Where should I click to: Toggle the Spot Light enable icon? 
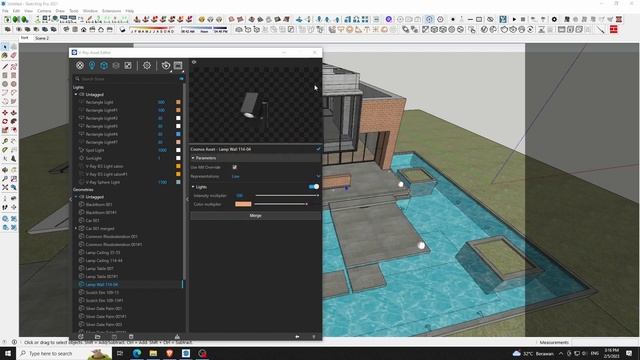click(81, 150)
